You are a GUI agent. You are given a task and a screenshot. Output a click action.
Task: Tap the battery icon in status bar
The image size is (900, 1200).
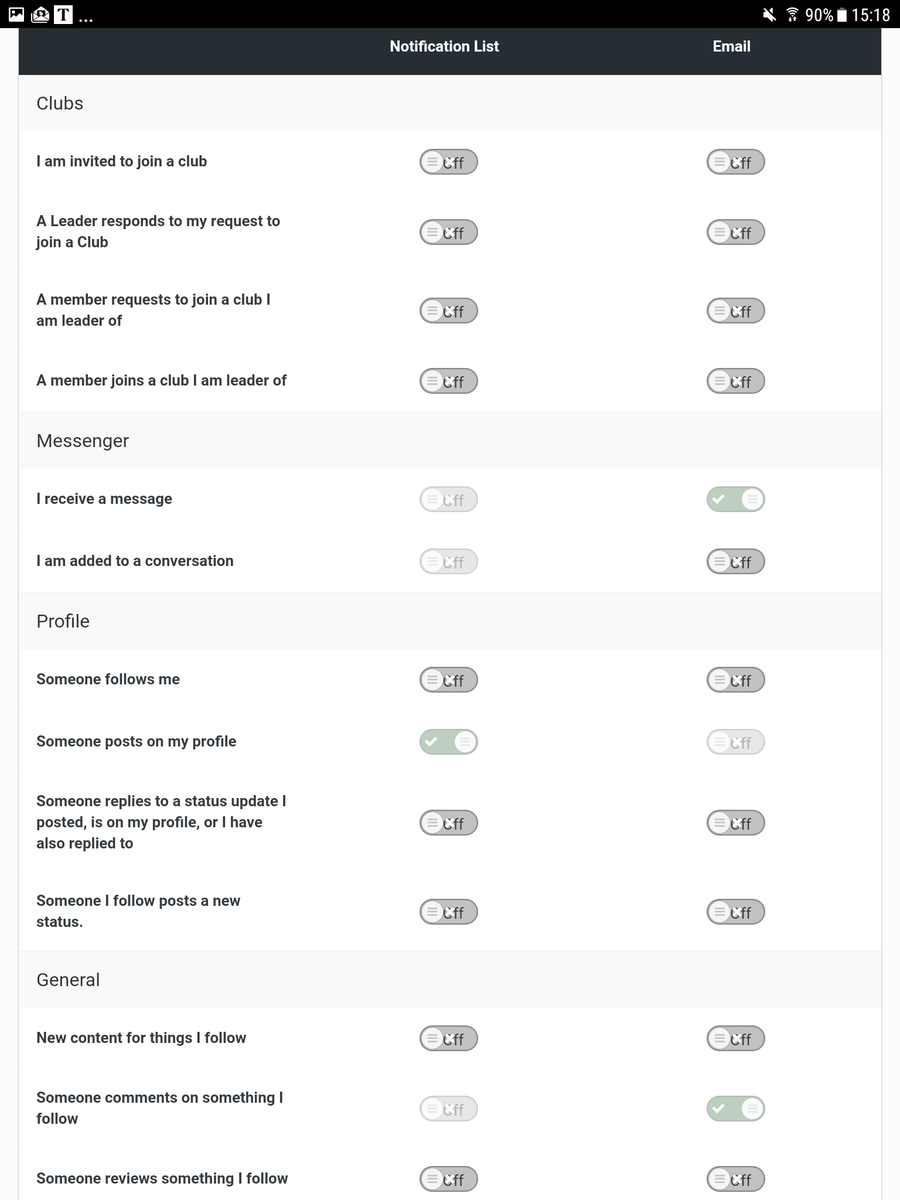[842, 15]
